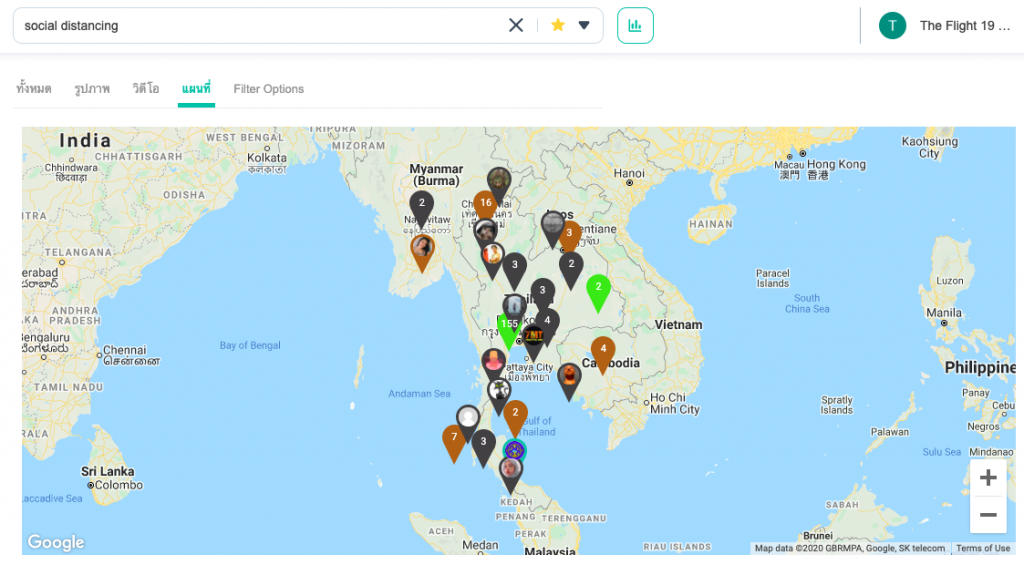Switch to the วิดีโอ tab

(x=146, y=88)
